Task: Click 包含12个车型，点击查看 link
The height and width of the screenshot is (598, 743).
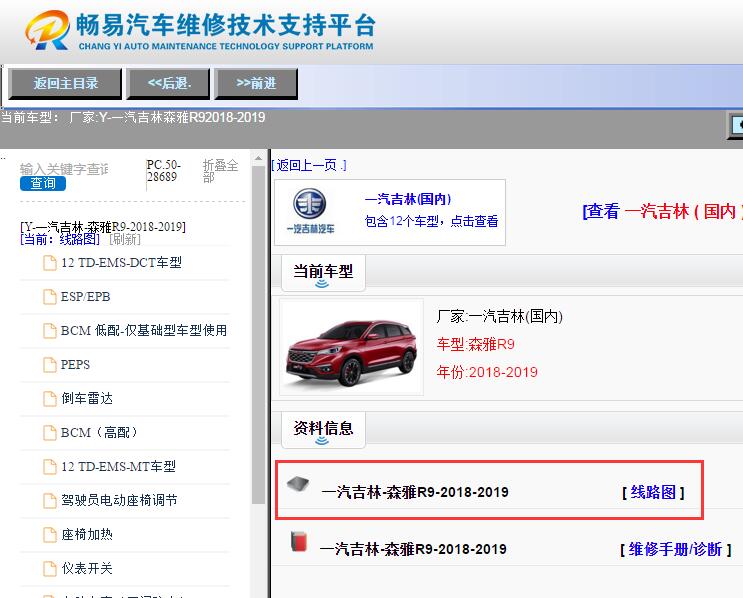Action: pos(431,221)
